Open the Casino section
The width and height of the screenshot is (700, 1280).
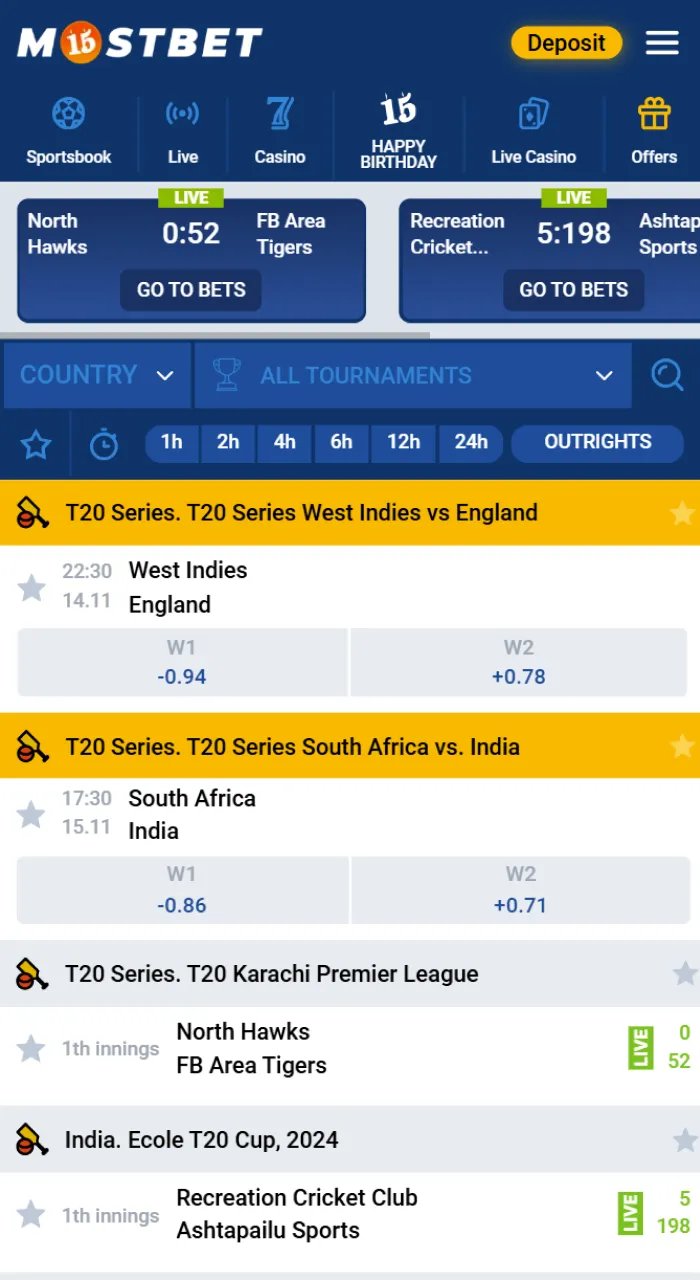tap(280, 128)
